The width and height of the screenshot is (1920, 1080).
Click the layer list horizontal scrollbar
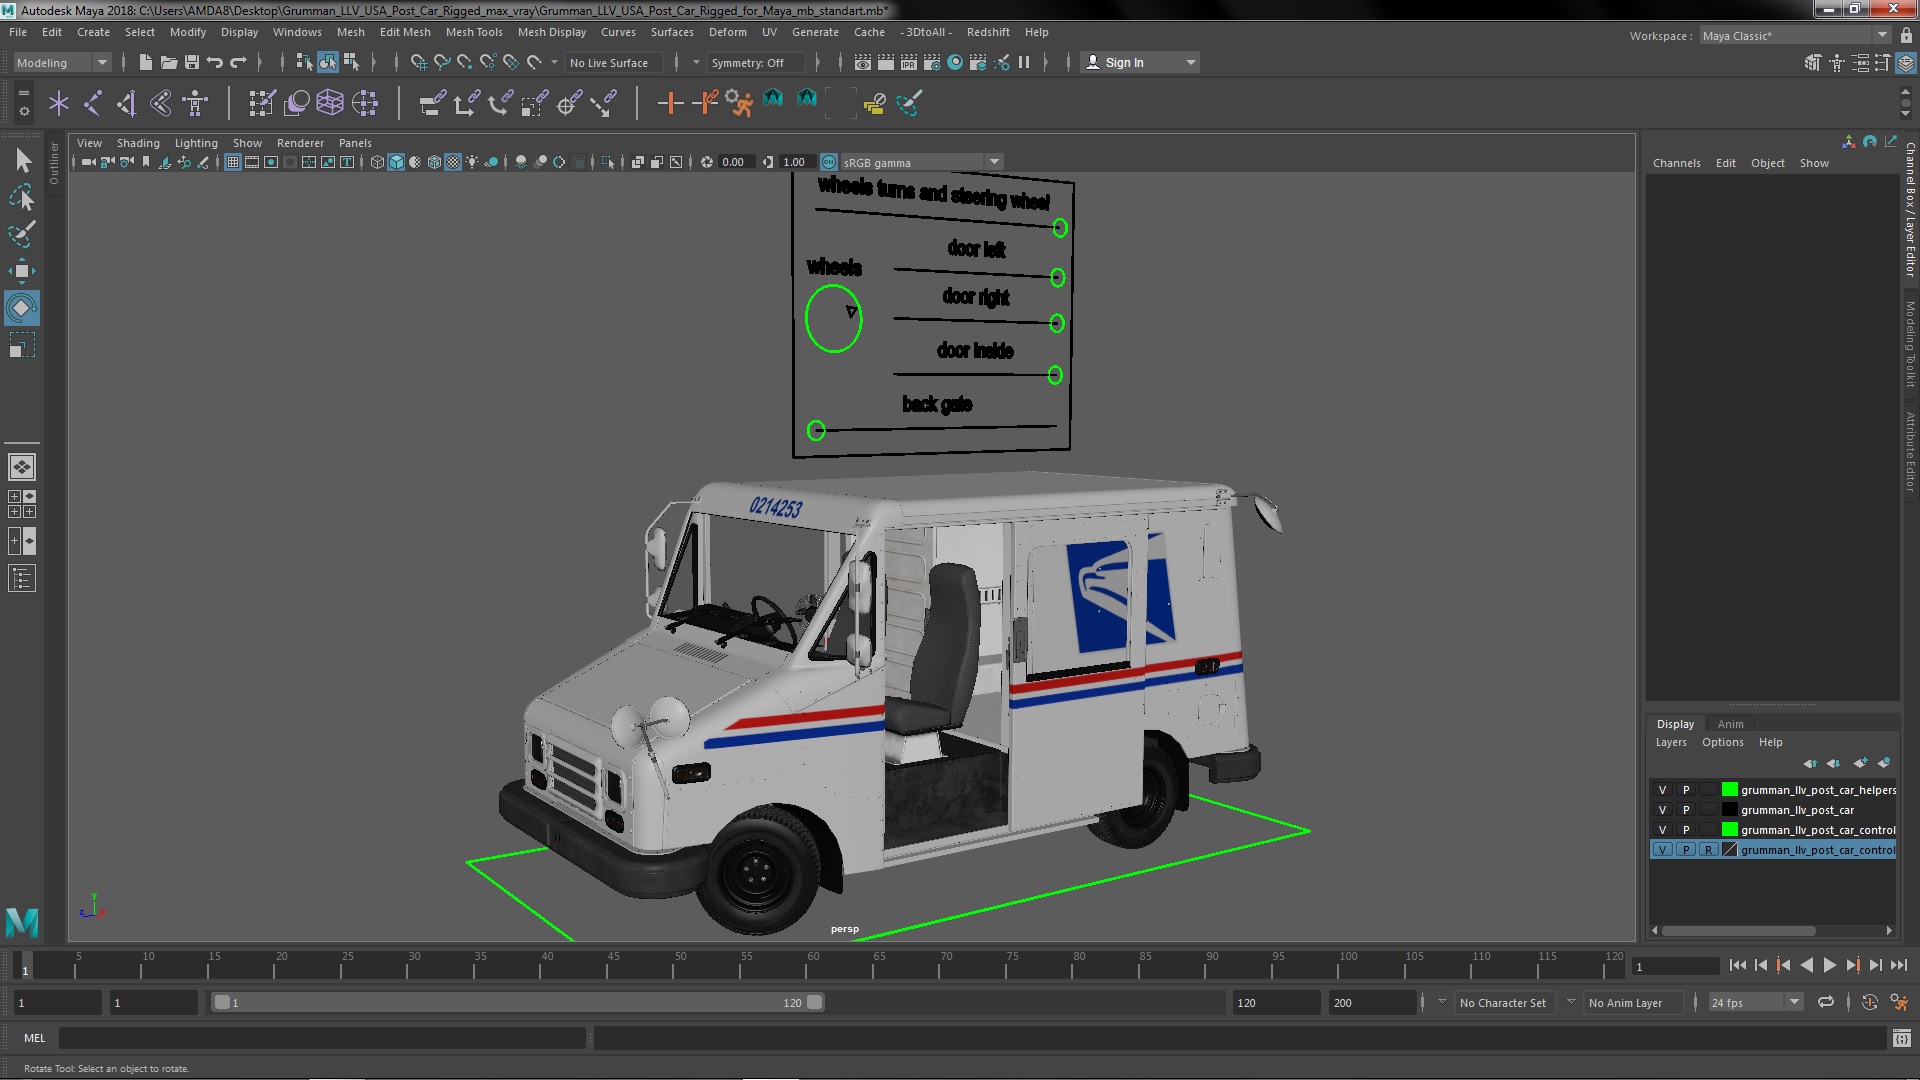[x=1739, y=930]
